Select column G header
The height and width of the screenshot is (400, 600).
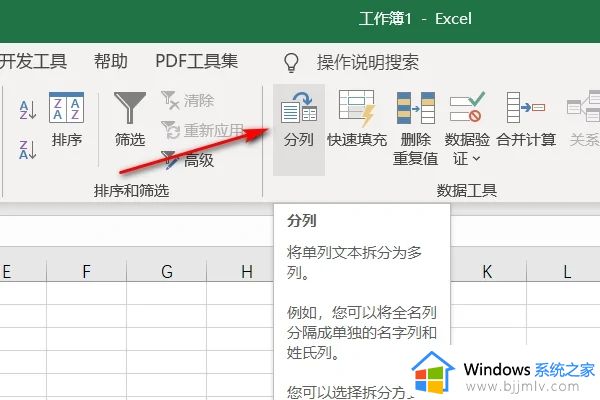pyautogui.click(x=166, y=271)
